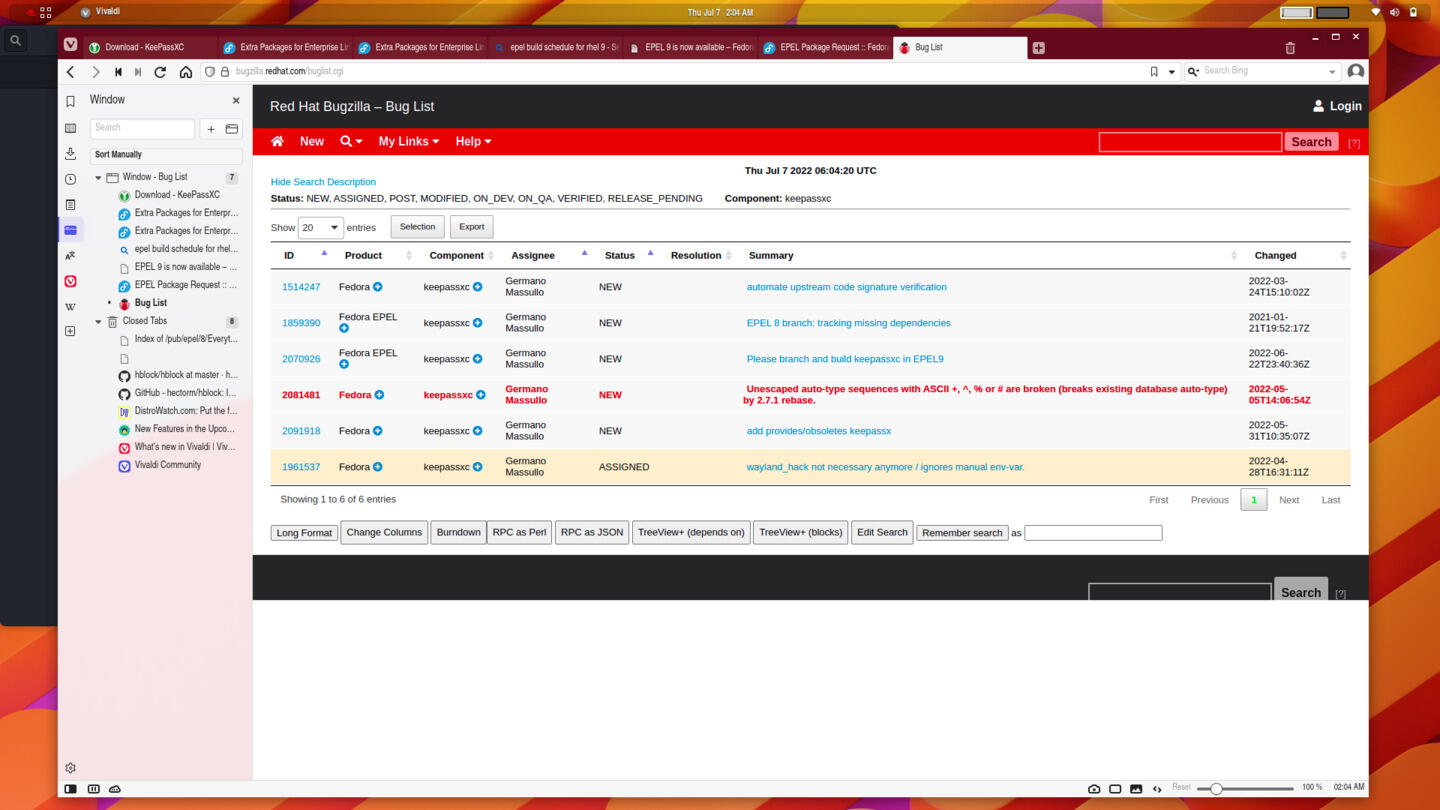Open the Wikipedia web panel
The width and height of the screenshot is (1440, 810).
[x=70, y=306]
